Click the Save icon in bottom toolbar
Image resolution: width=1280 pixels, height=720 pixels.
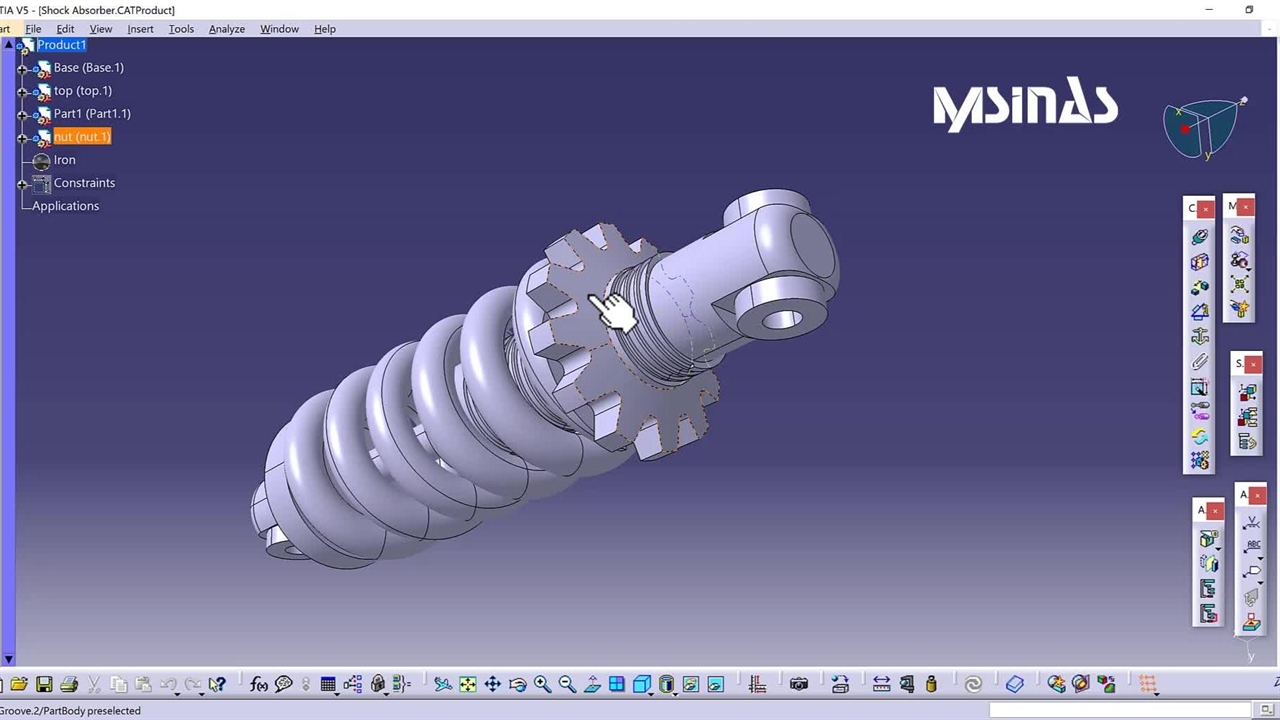click(44, 684)
